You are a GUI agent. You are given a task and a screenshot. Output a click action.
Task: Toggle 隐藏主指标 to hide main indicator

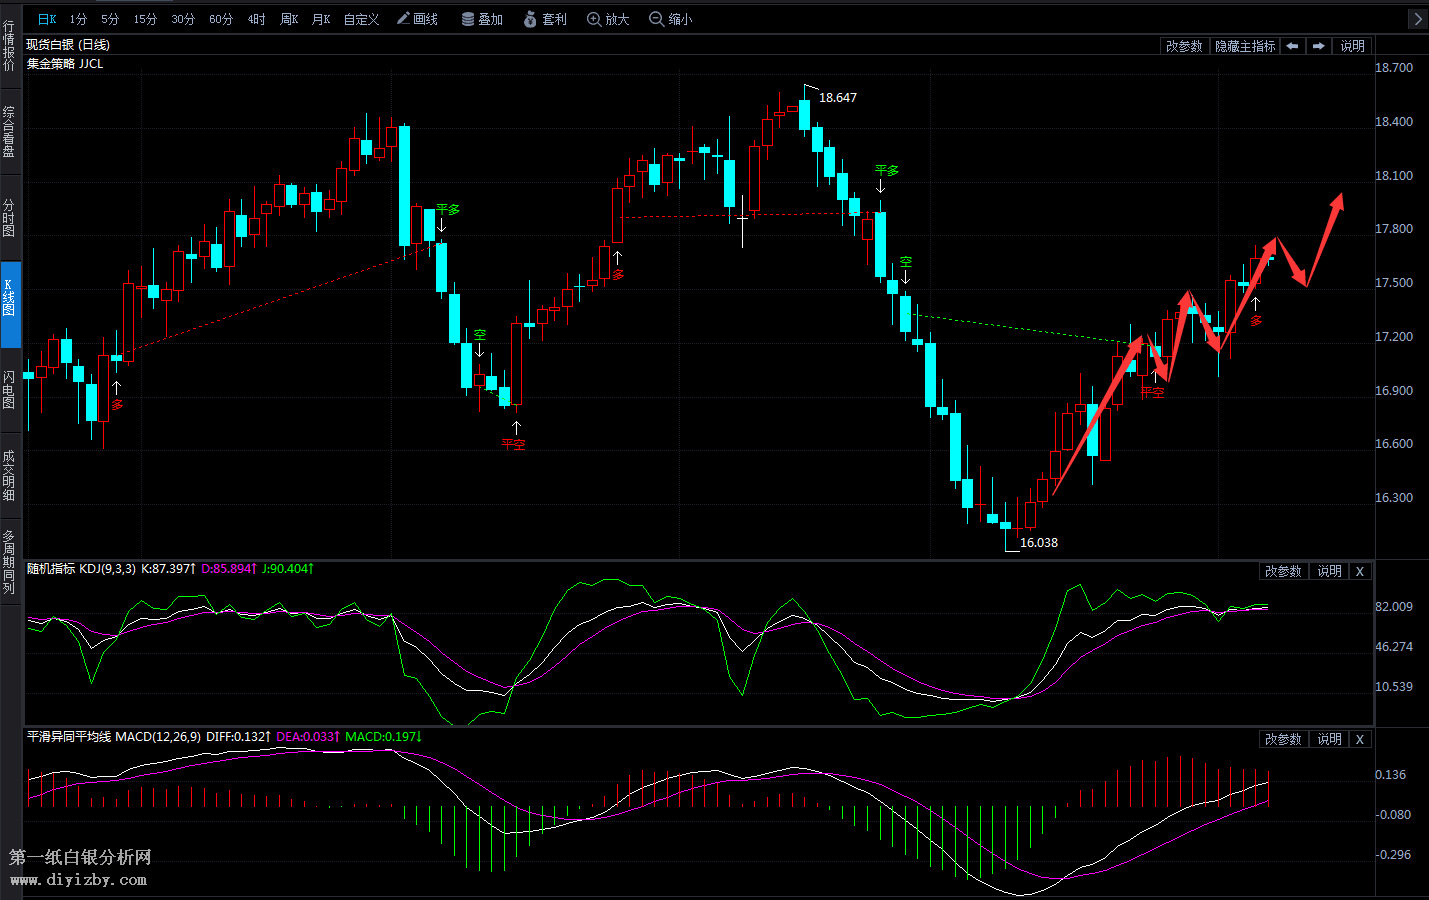pos(1245,46)
